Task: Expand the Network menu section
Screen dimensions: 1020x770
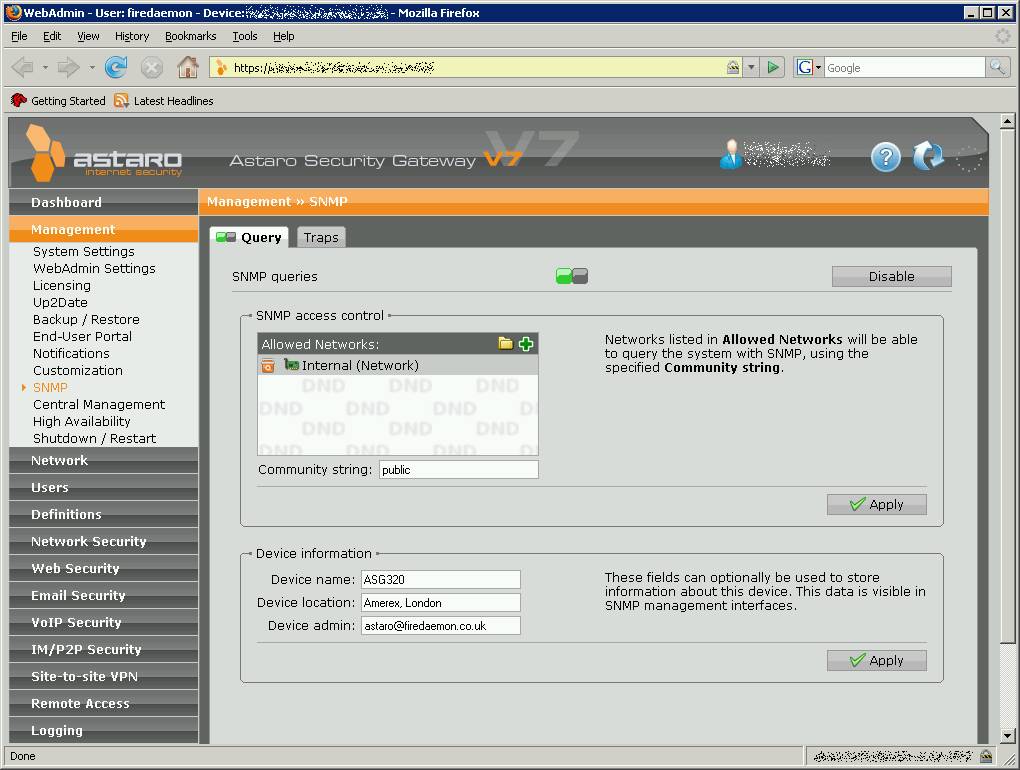Action: pyautogui.click(x=104, y=460)
